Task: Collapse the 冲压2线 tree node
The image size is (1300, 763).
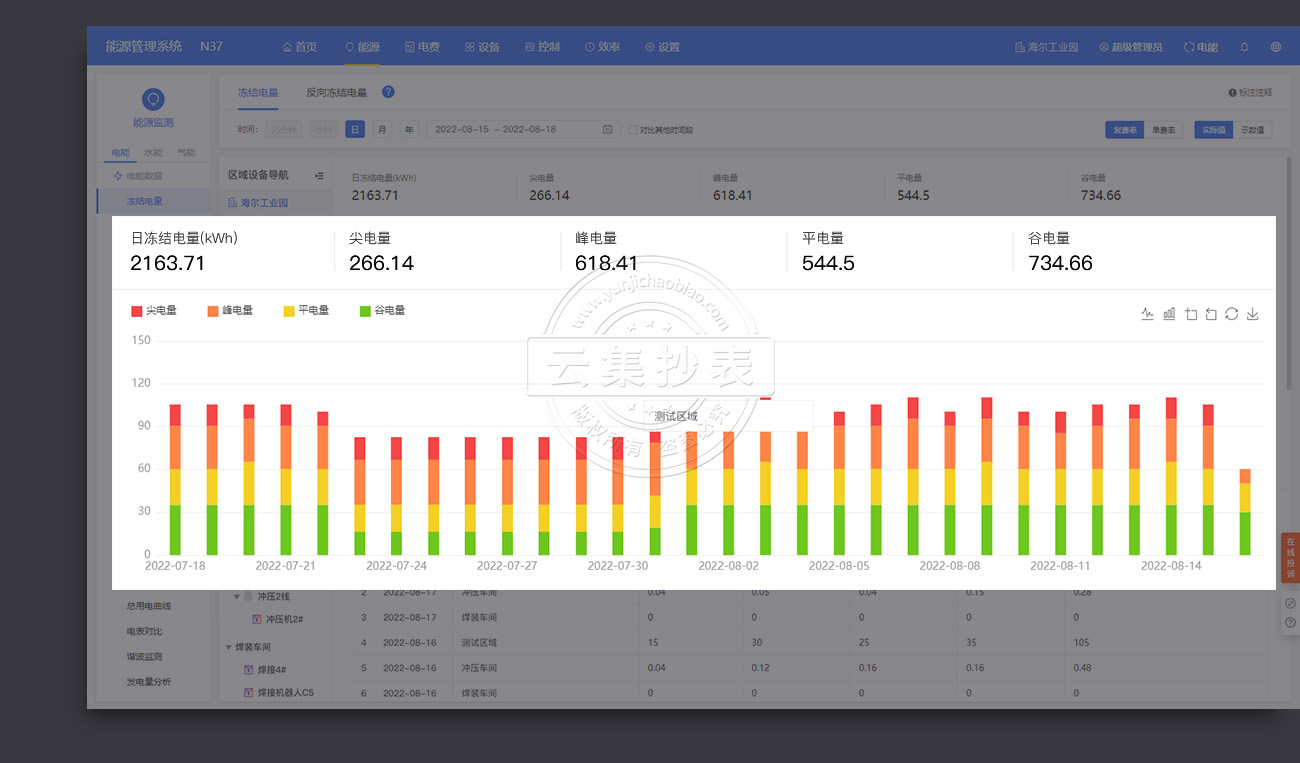Action: (237, 596)
